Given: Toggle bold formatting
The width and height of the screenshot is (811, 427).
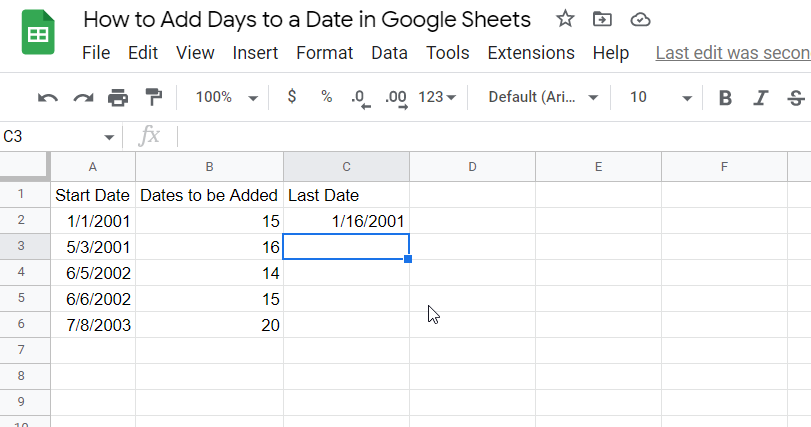Looking at the screenshot, I should (x=725, y=97).
